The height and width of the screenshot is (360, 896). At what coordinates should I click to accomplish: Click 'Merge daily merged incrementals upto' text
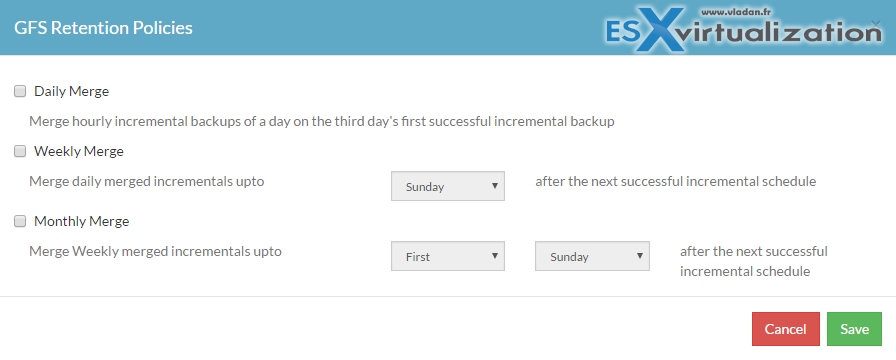click(x=146, y=182)
